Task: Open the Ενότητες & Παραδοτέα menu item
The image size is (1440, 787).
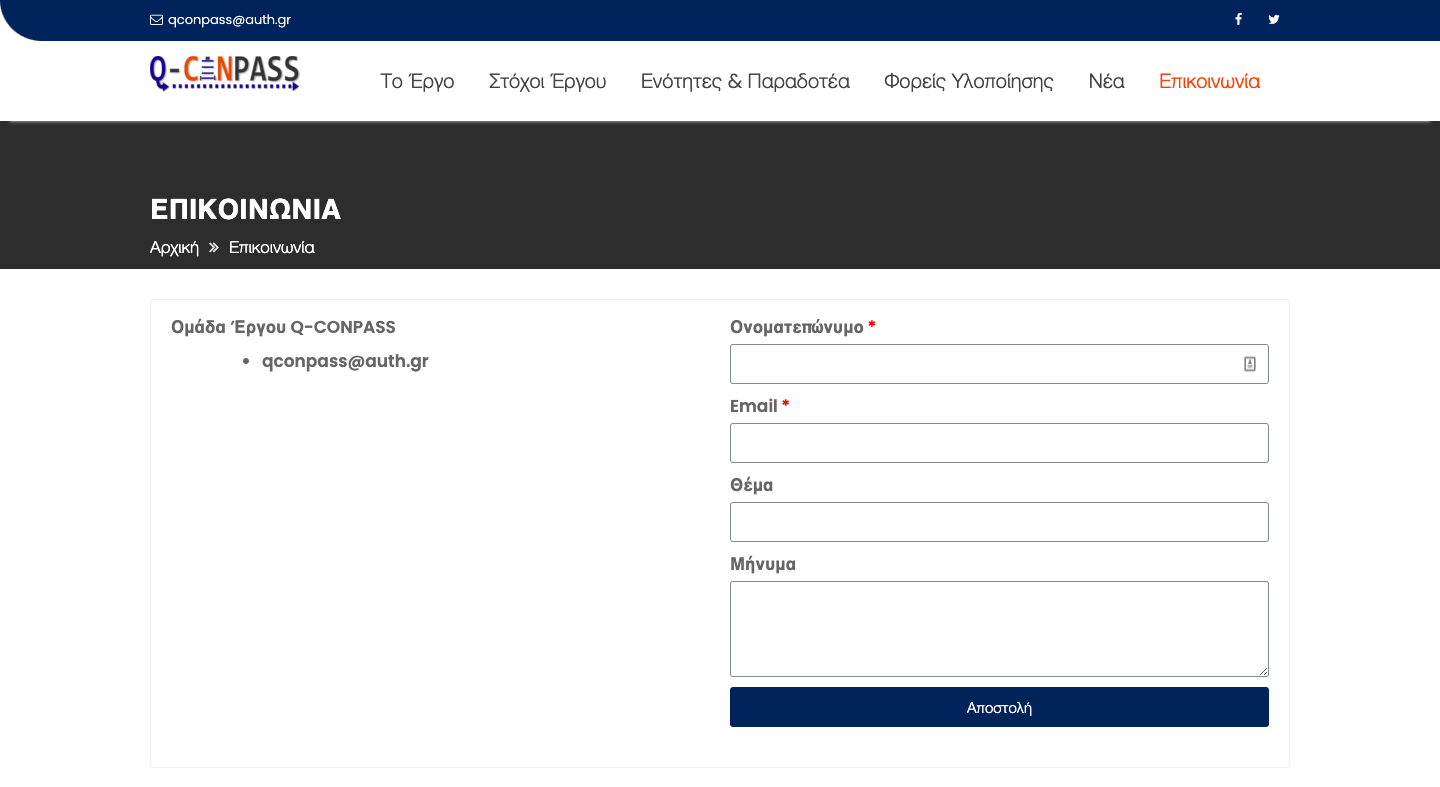Action: pyautogui.click(x=745, y=82)
